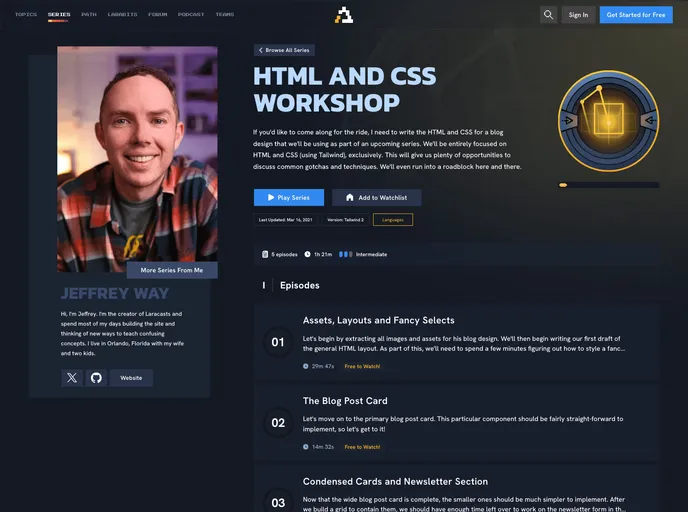Click the episode 03 number circle
The image size is (688, 512).
pyautogui.click(x=278, y=502)
